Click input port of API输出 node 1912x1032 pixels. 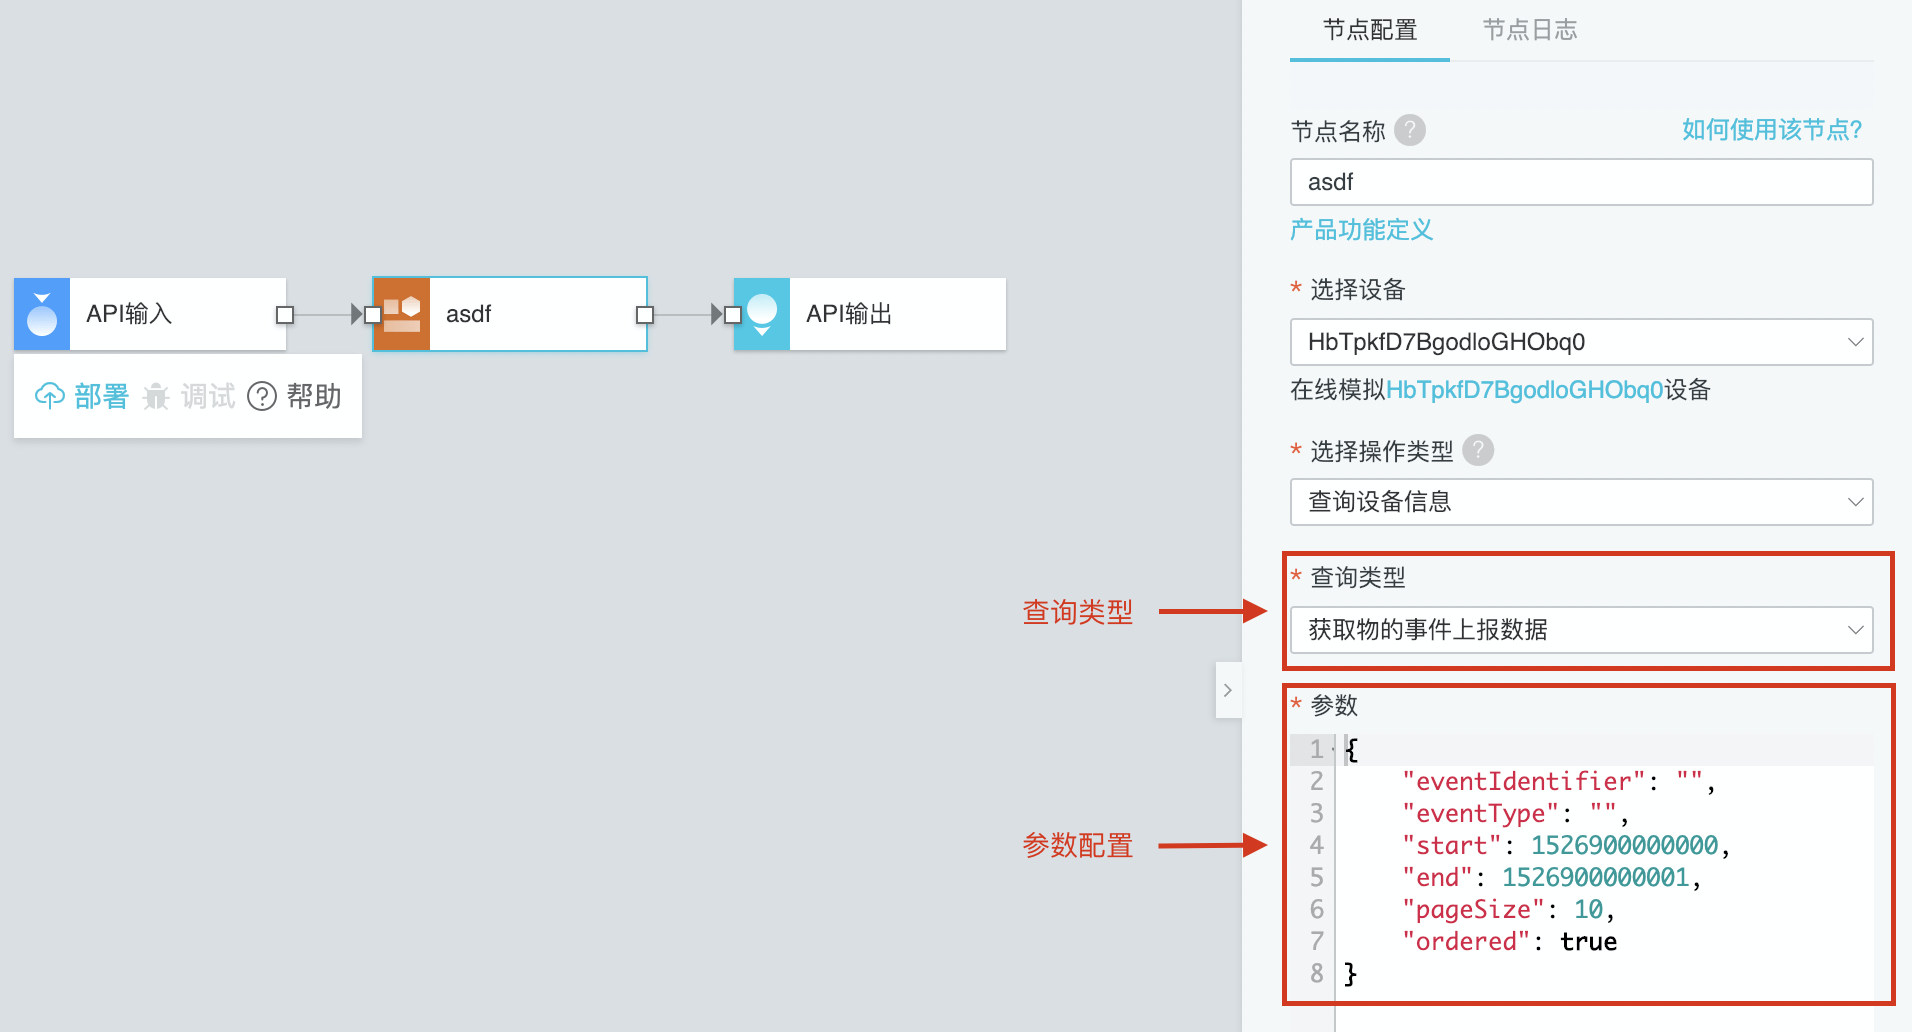pos(733,315)
